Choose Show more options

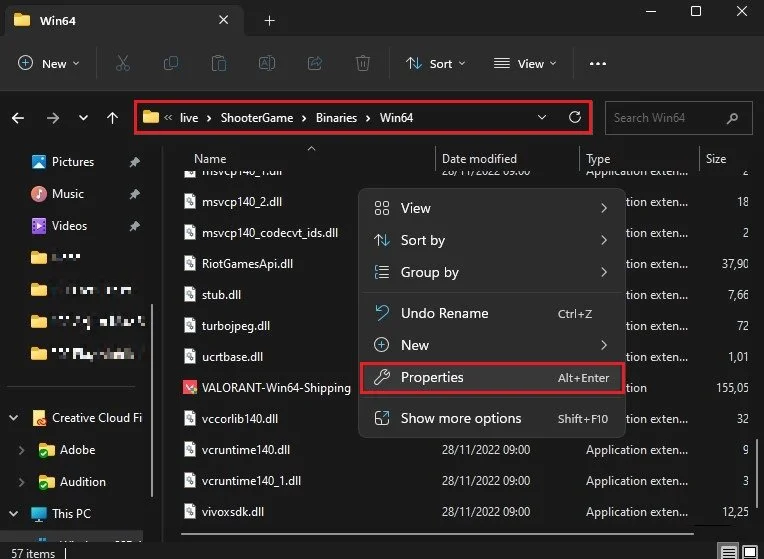point(492,418)
